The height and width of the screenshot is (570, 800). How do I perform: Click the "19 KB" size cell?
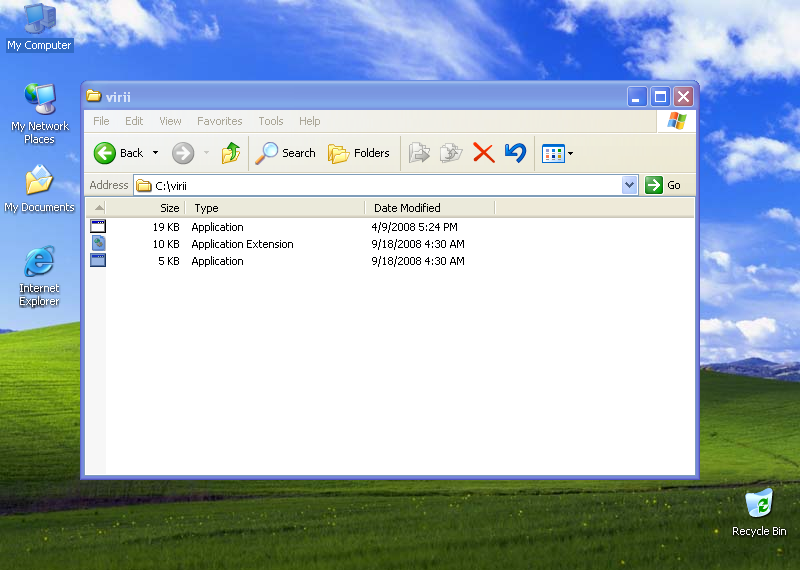166,227
